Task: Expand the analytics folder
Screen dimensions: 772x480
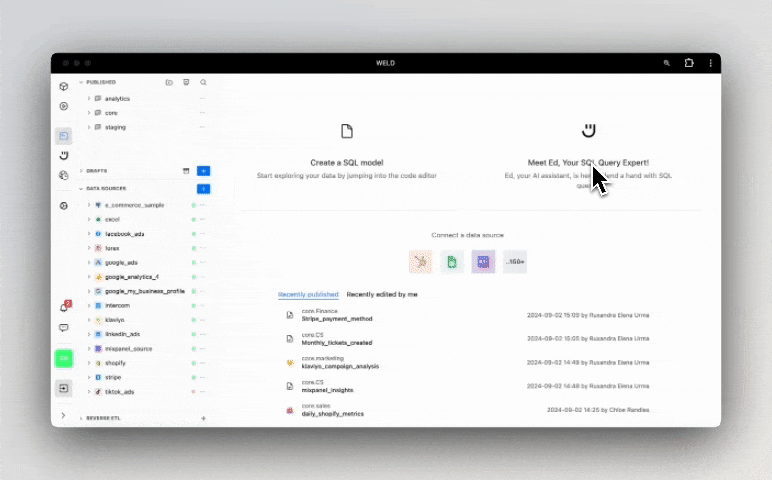Action: click(89, 99)
